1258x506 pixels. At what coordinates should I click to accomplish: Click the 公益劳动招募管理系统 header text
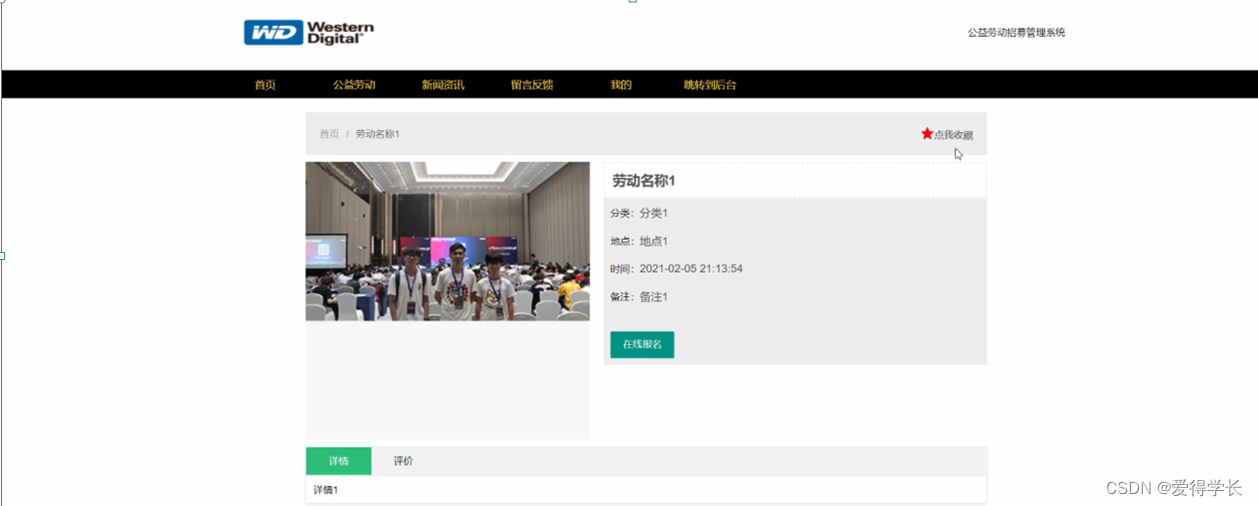coord(1016,33)
